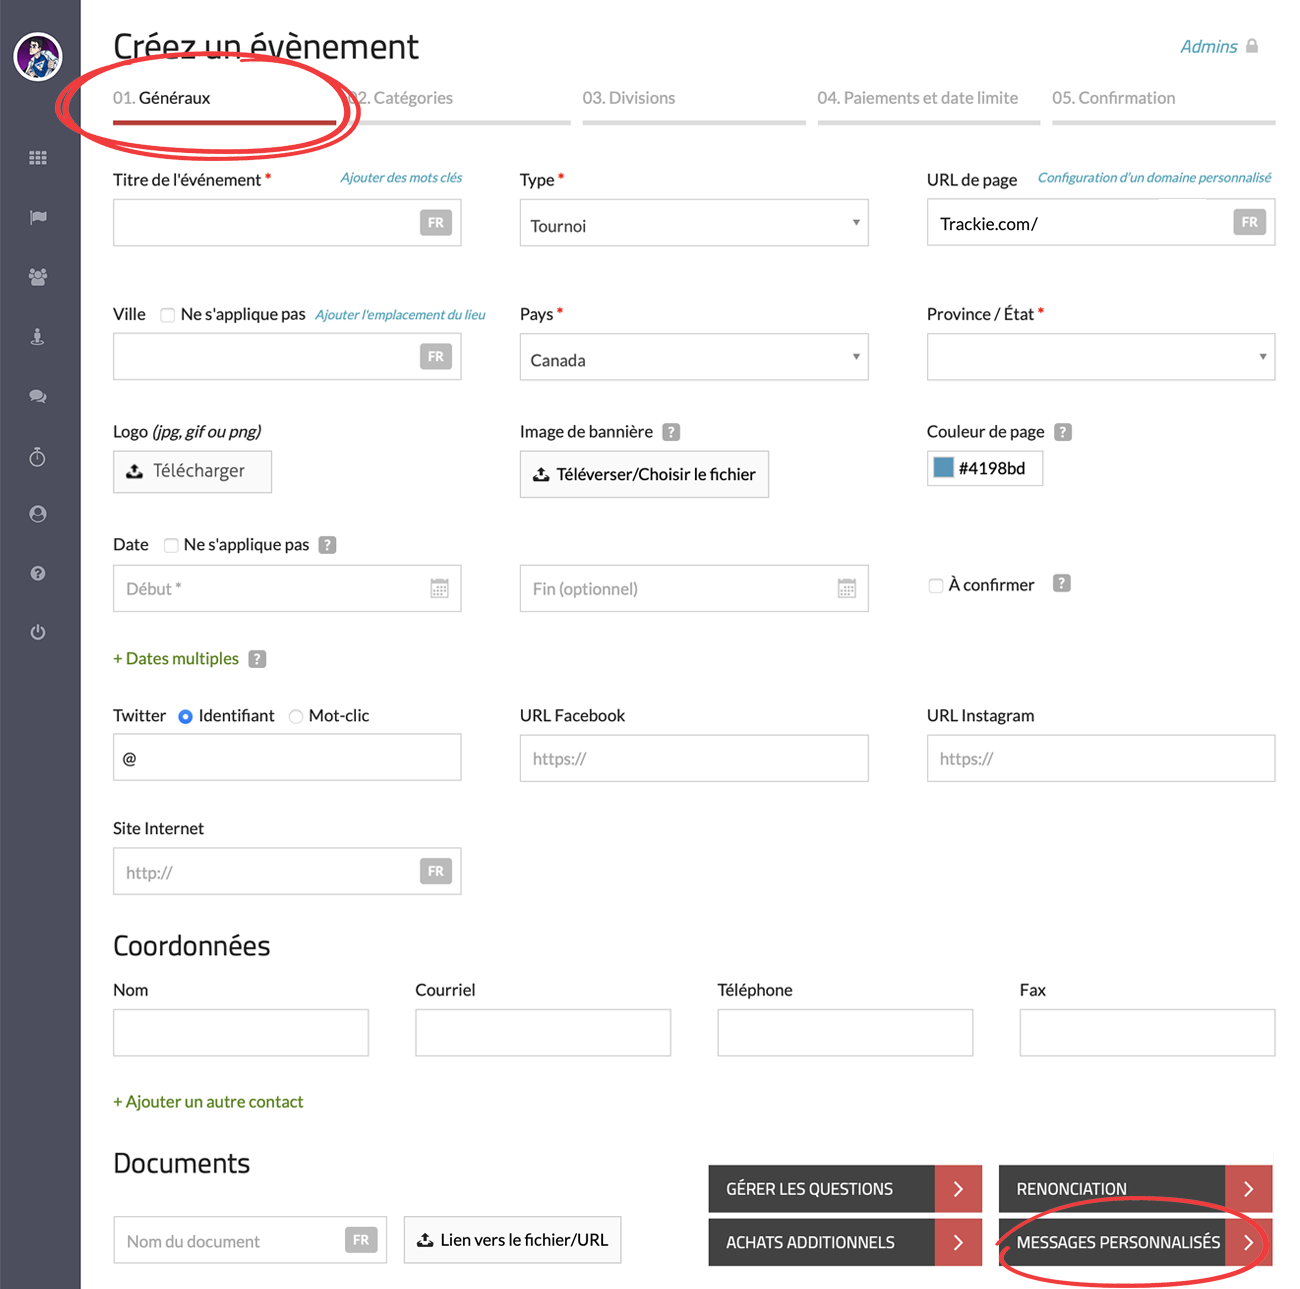This screenshot has width=1300, height=1289.
Task: Open the group of people sidebar icon
Action: [38, 277]
